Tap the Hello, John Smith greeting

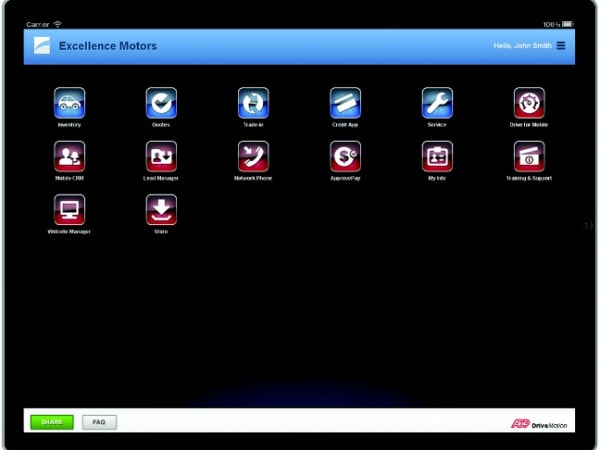(x=522, y=45)
